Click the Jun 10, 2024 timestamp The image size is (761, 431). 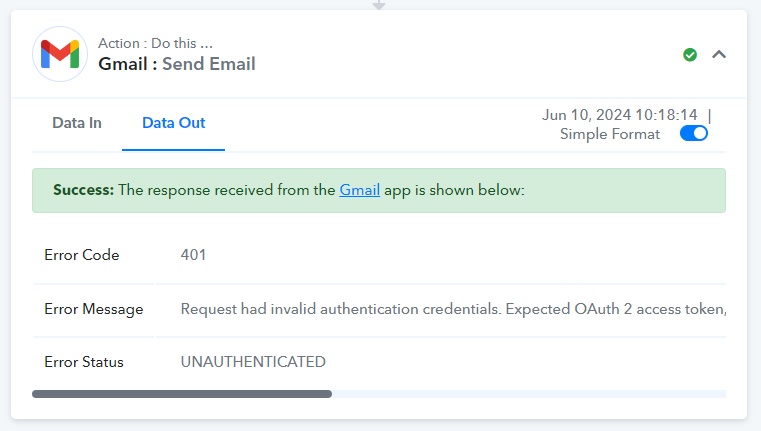point(619,115)
